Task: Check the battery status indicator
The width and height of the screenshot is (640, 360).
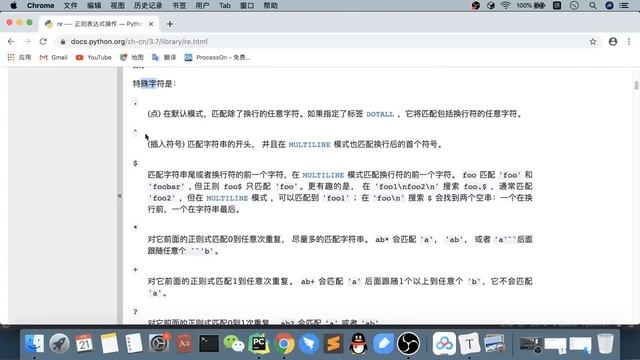Action: point(531,6)
